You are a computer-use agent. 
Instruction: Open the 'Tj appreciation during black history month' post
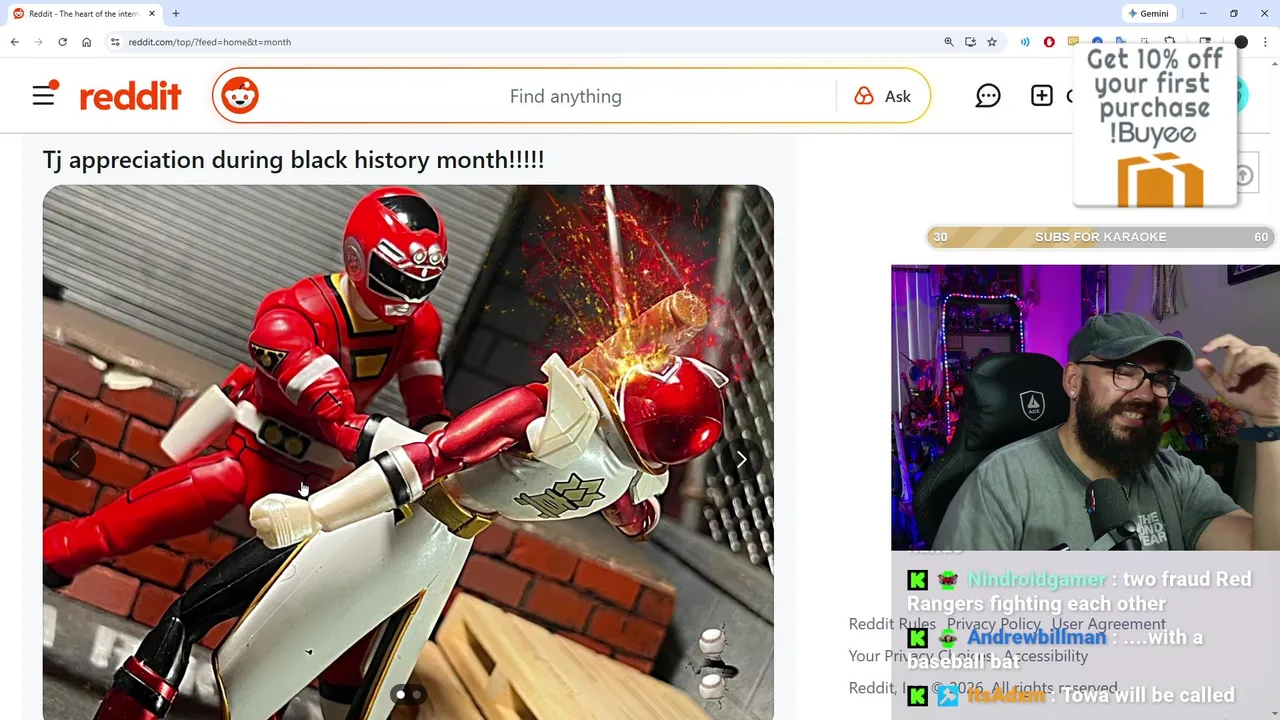point(293,159)
